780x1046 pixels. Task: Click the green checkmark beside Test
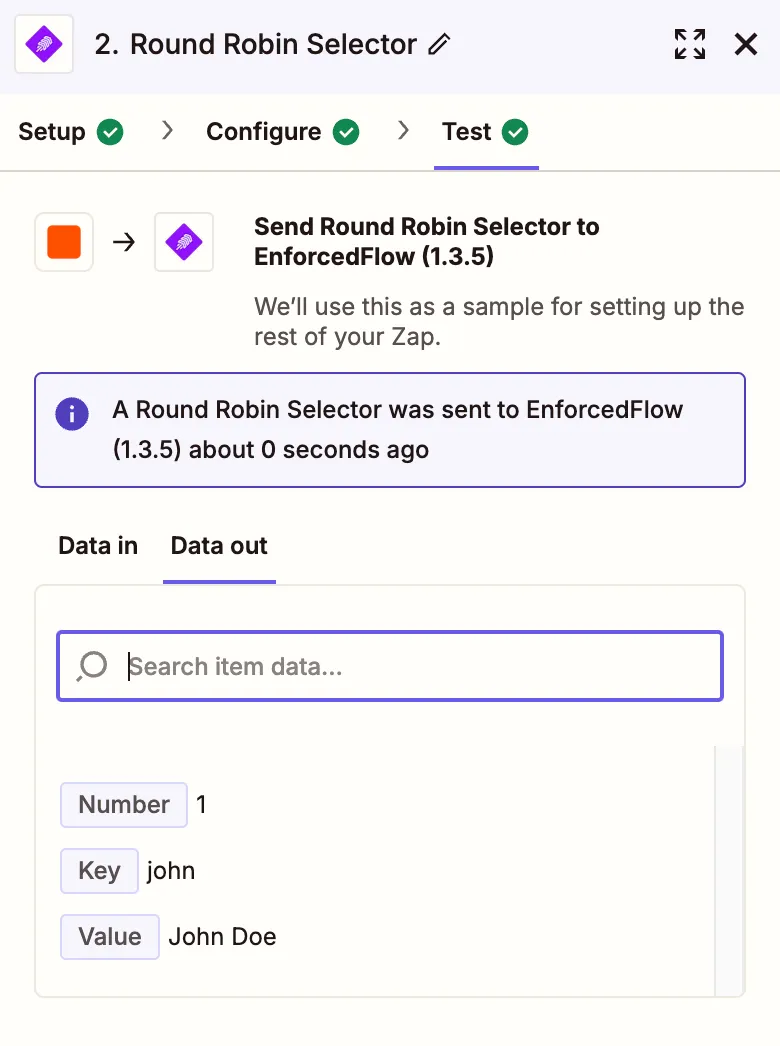pos(515,132)
